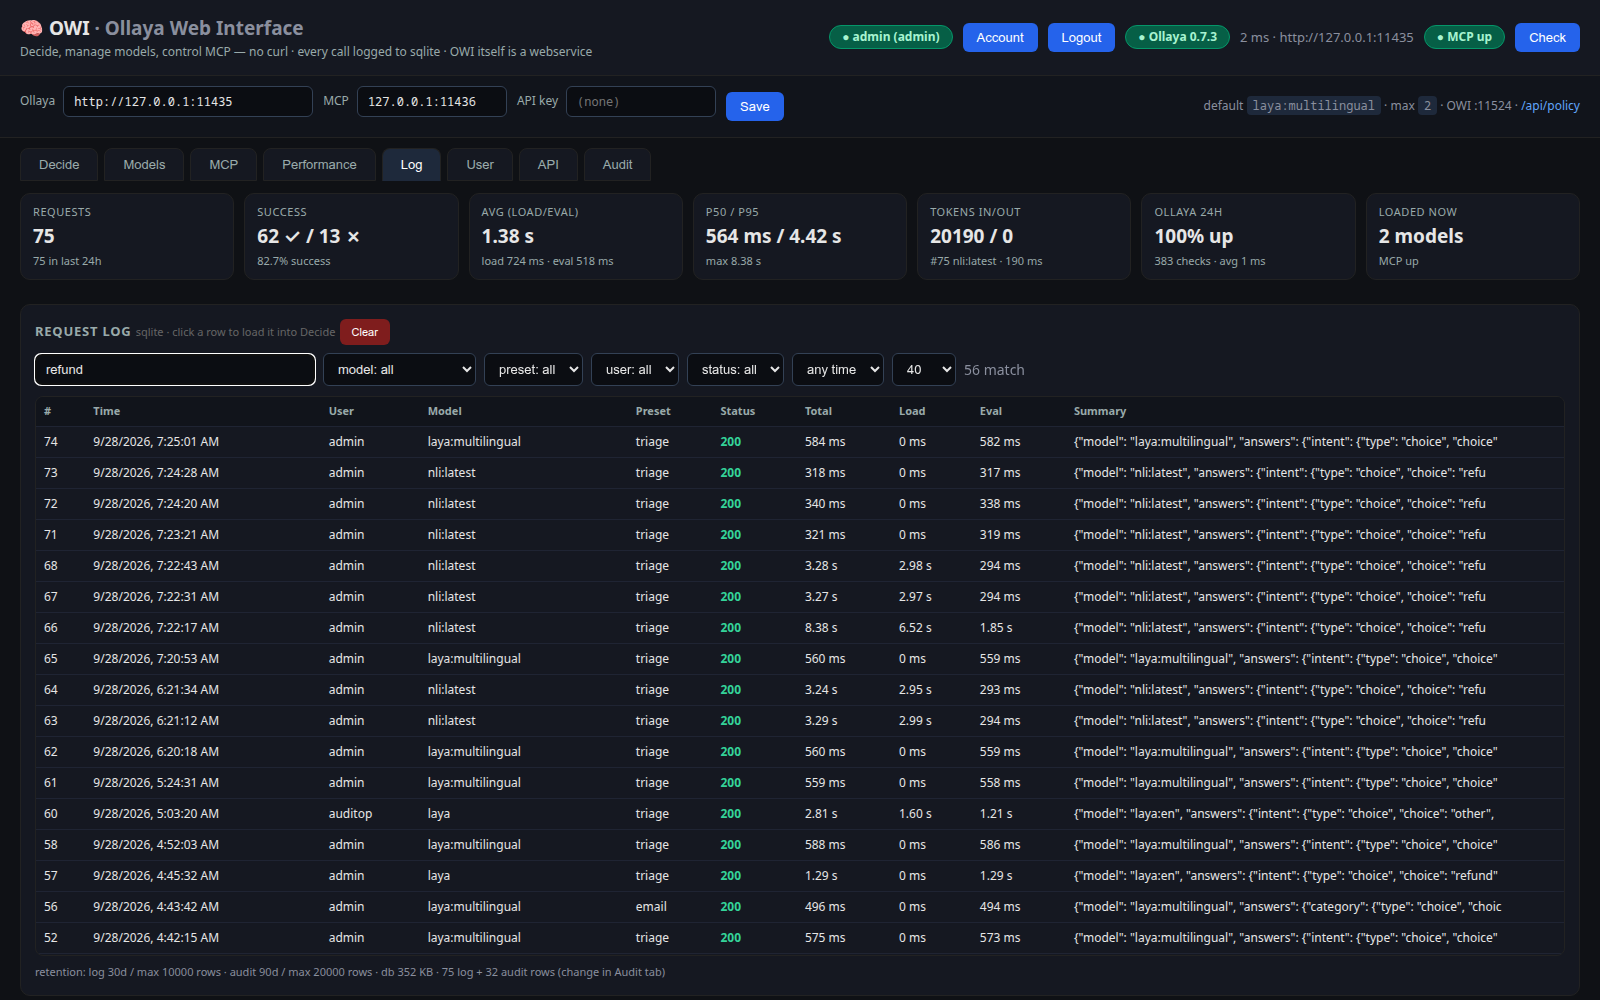Open the any time range dropdown
The width and height of the screenshot is (1600, 1000).
point(838,370)
